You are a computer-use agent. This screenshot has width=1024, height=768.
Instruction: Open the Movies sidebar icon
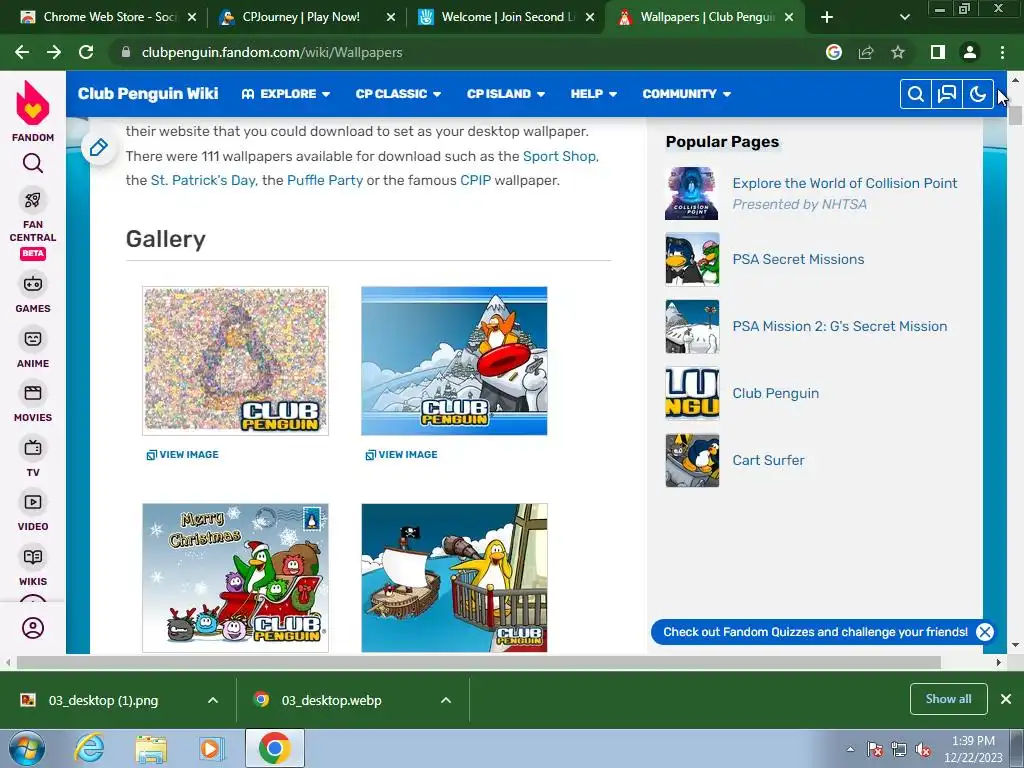[x=33, y=393]
